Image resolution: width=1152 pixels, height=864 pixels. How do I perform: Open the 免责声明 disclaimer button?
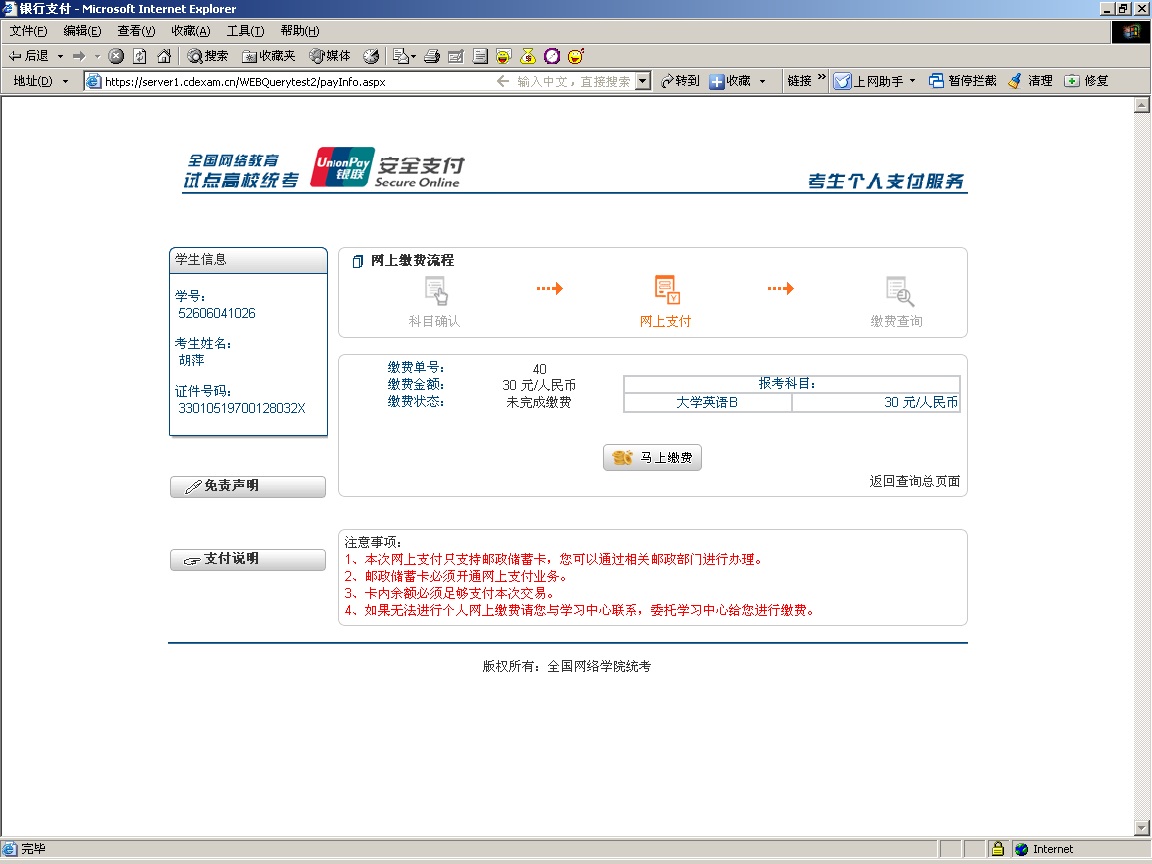[248, 486]
